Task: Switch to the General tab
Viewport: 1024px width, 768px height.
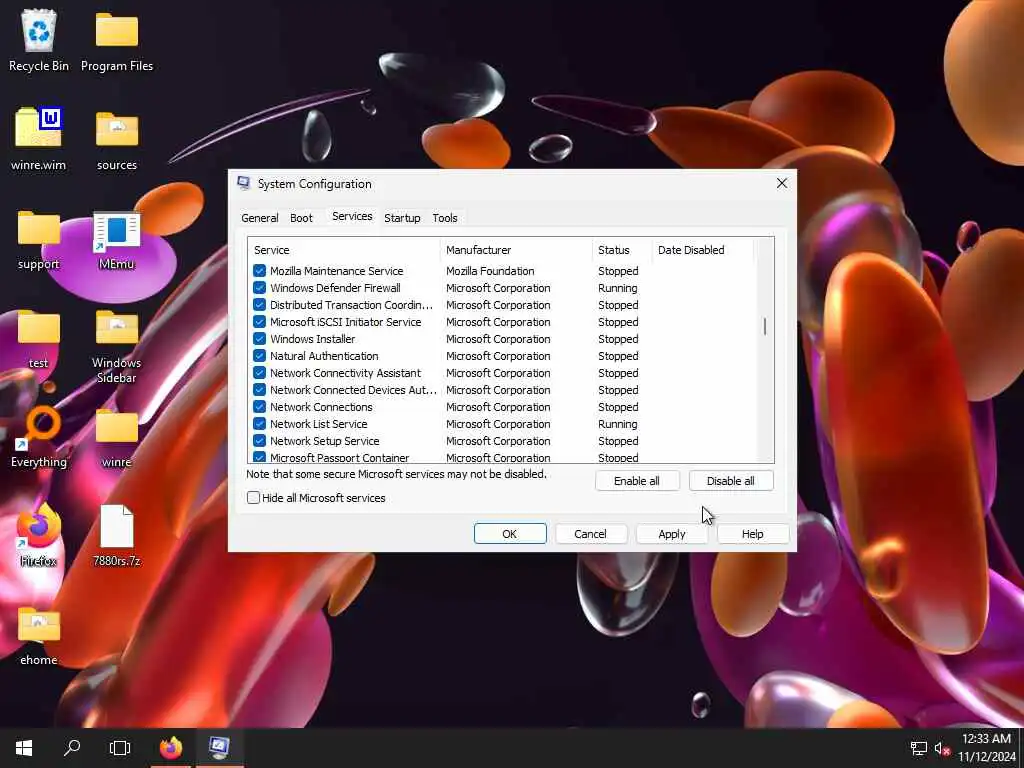Action: (260, 218)
